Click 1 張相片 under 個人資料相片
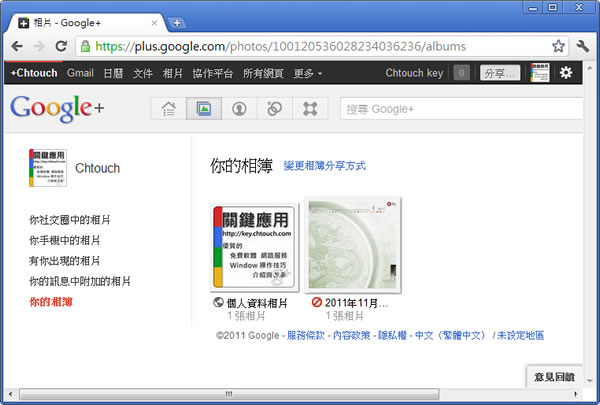This screenshot has height=405, width=600. (246, 316)
